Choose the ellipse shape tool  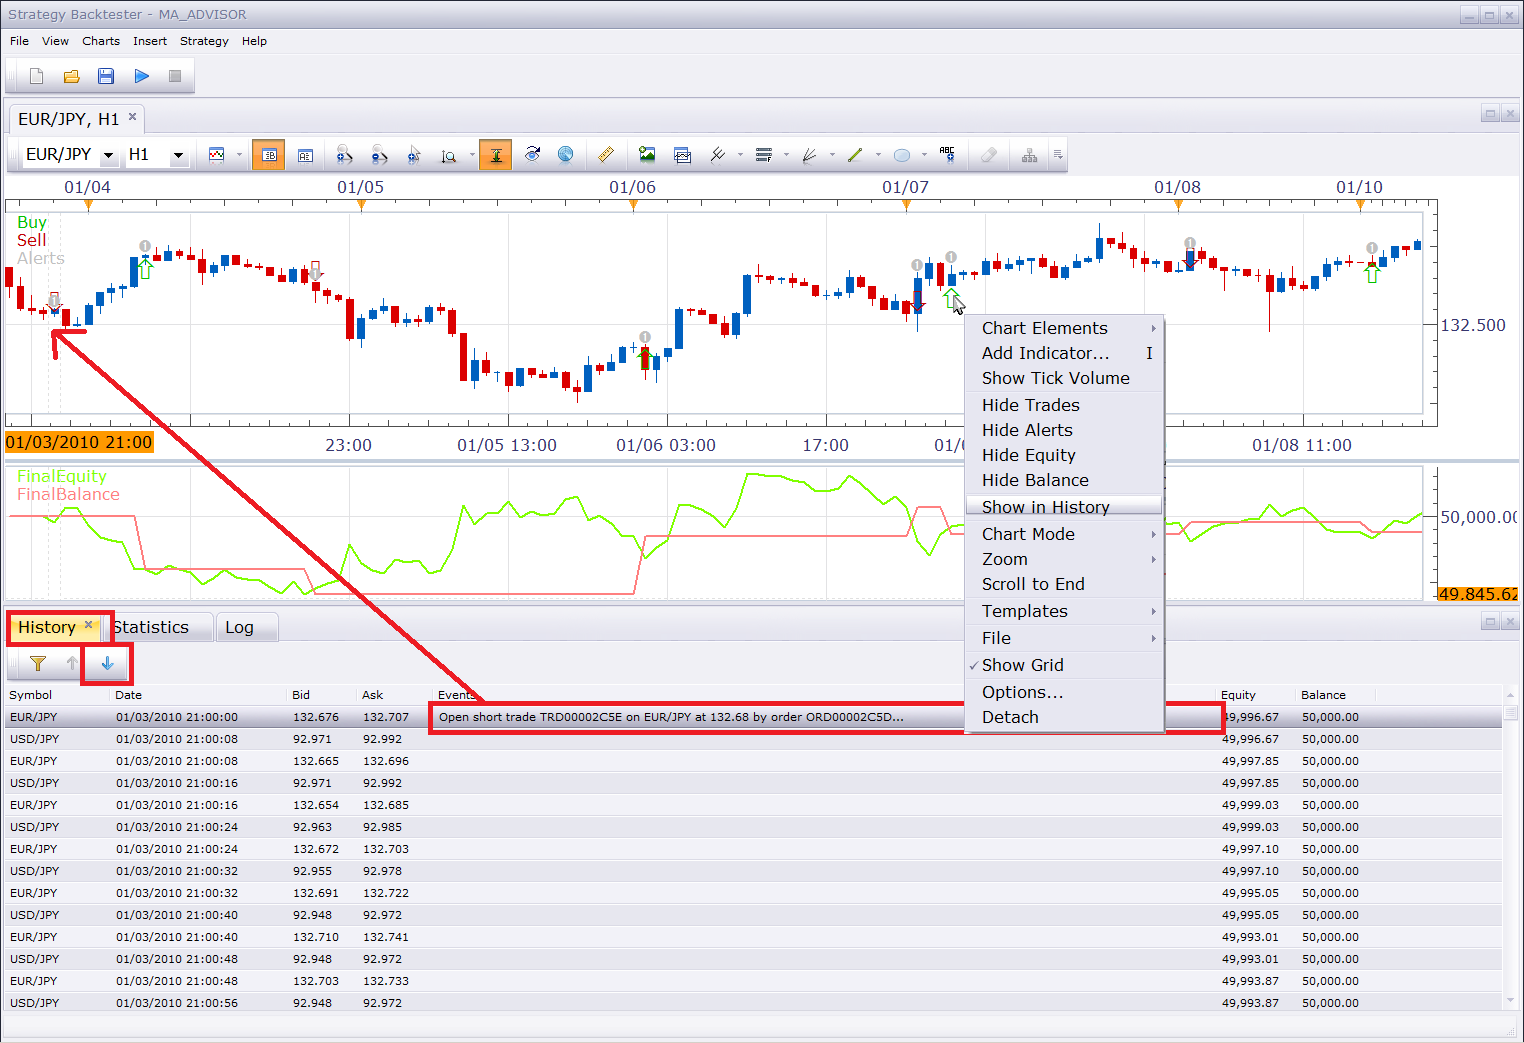point(901,155)
